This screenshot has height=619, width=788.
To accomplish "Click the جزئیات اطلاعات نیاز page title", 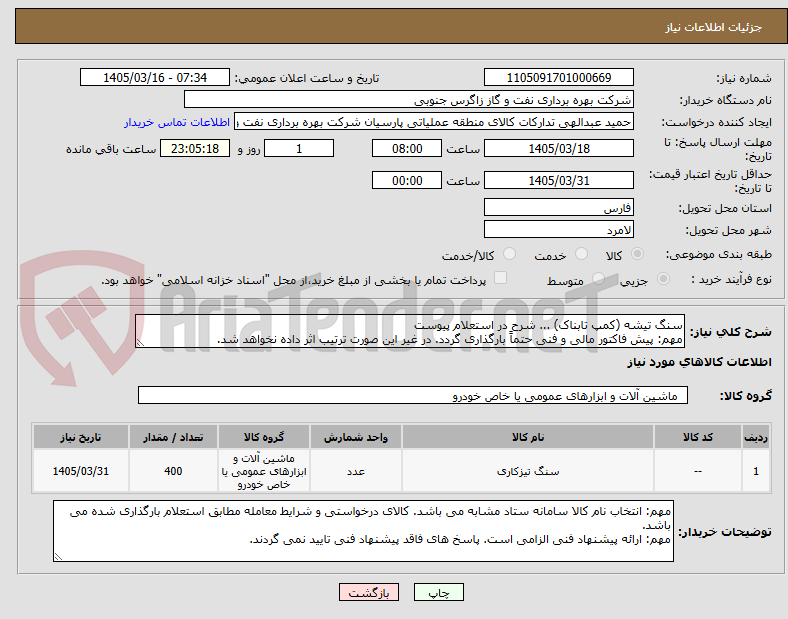I will point(713,27).
